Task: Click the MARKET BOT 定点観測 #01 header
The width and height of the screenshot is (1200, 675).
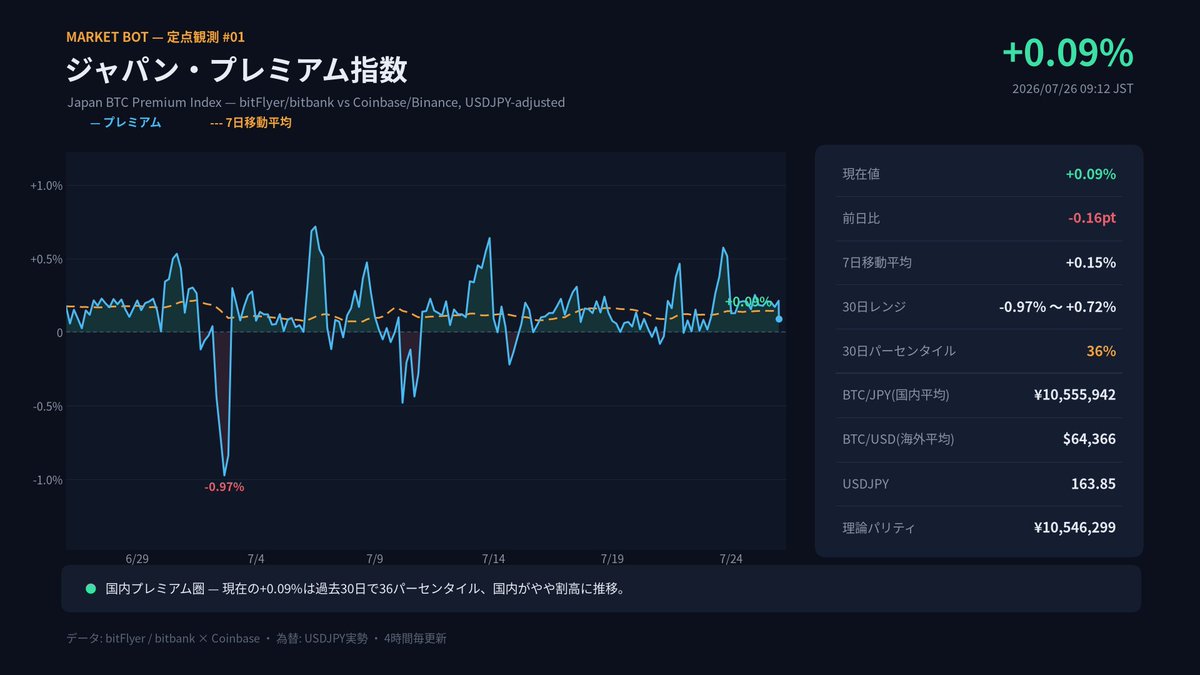Action: pos(155,37)
